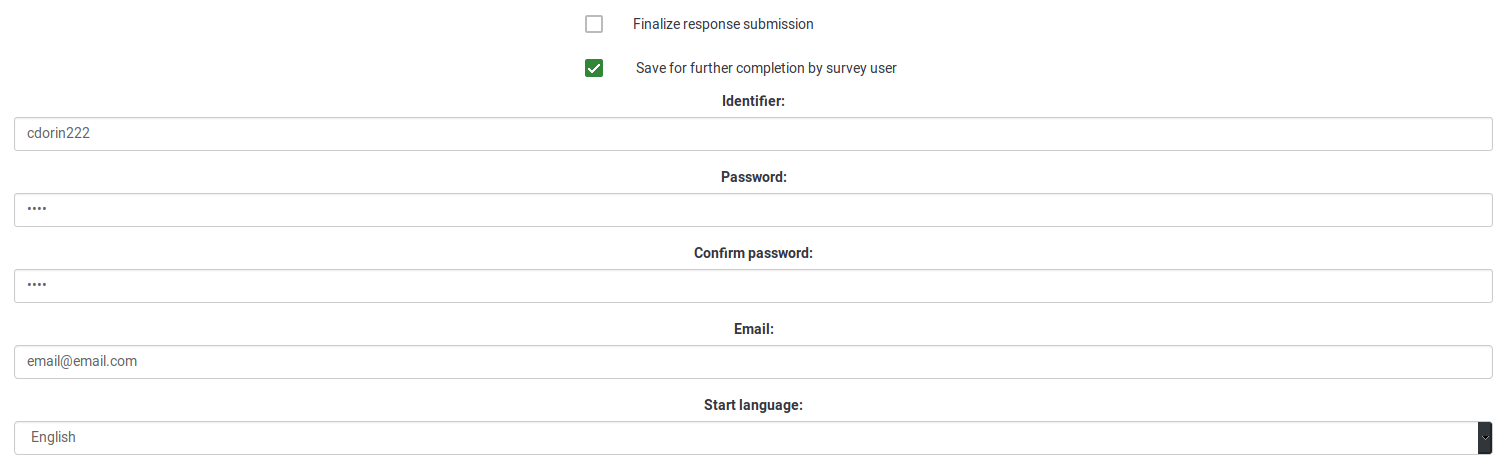Click the selected 'English' language value

tap(54, 437)
